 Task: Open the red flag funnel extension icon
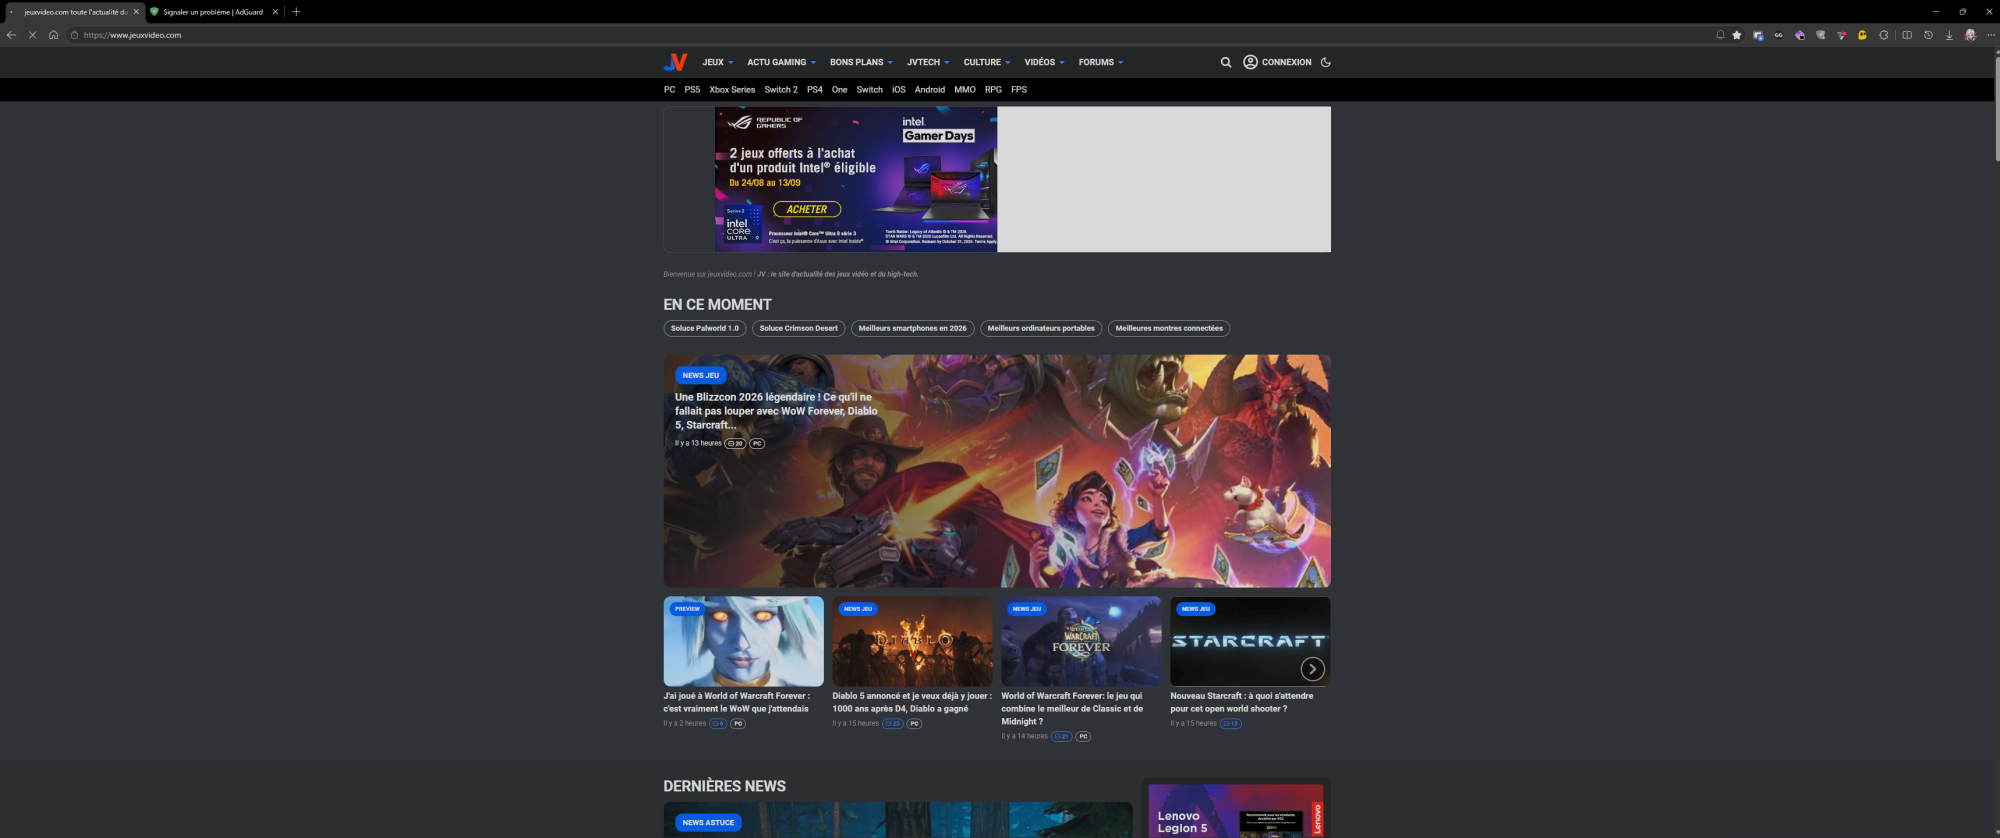tap(1841, 35)
